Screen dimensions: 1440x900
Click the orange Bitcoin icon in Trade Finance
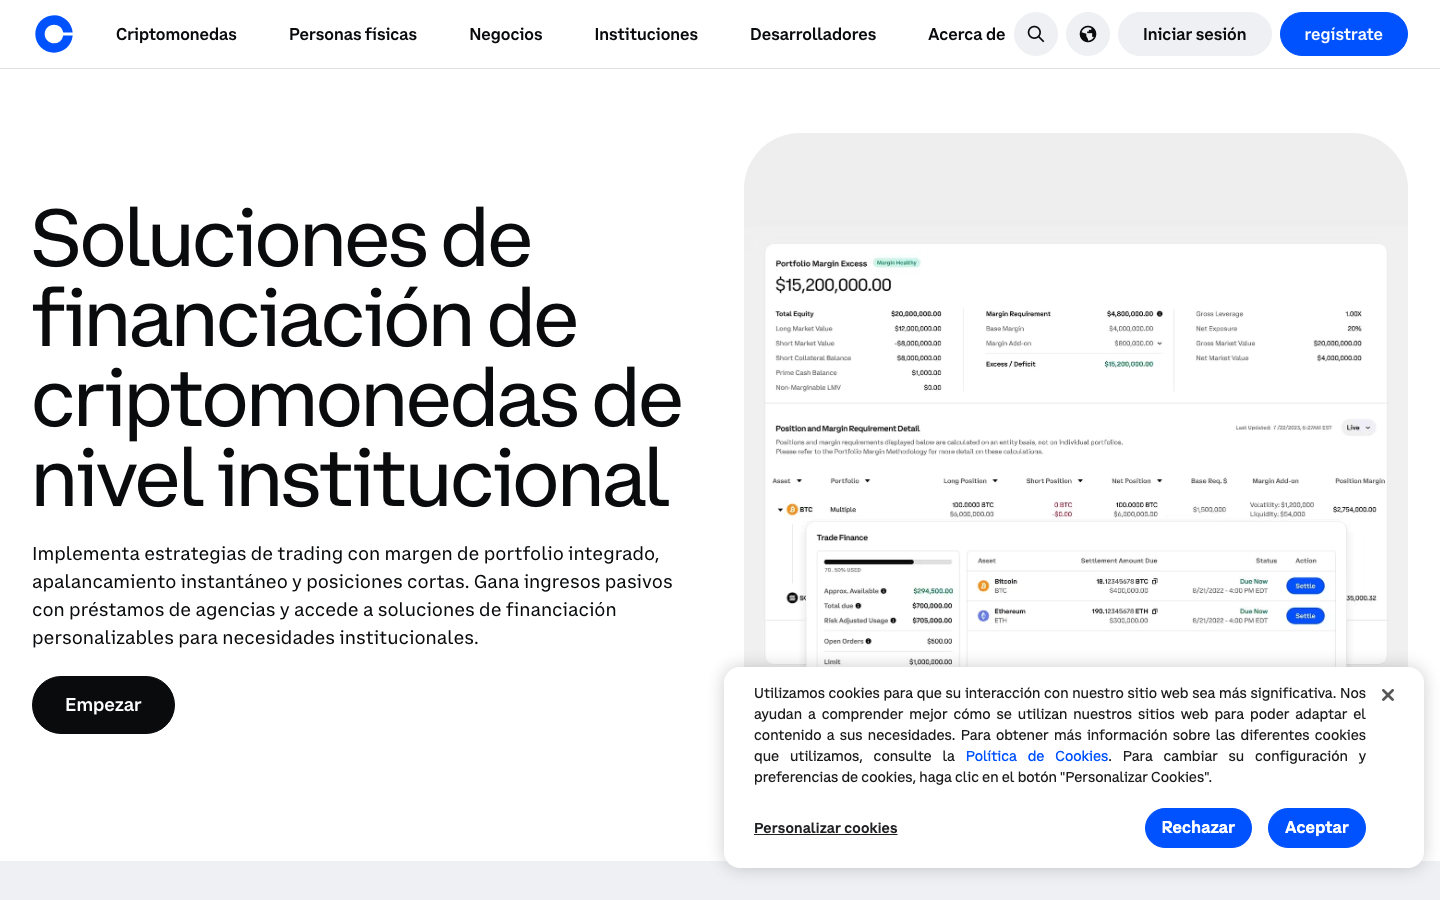tap(983, 586)
